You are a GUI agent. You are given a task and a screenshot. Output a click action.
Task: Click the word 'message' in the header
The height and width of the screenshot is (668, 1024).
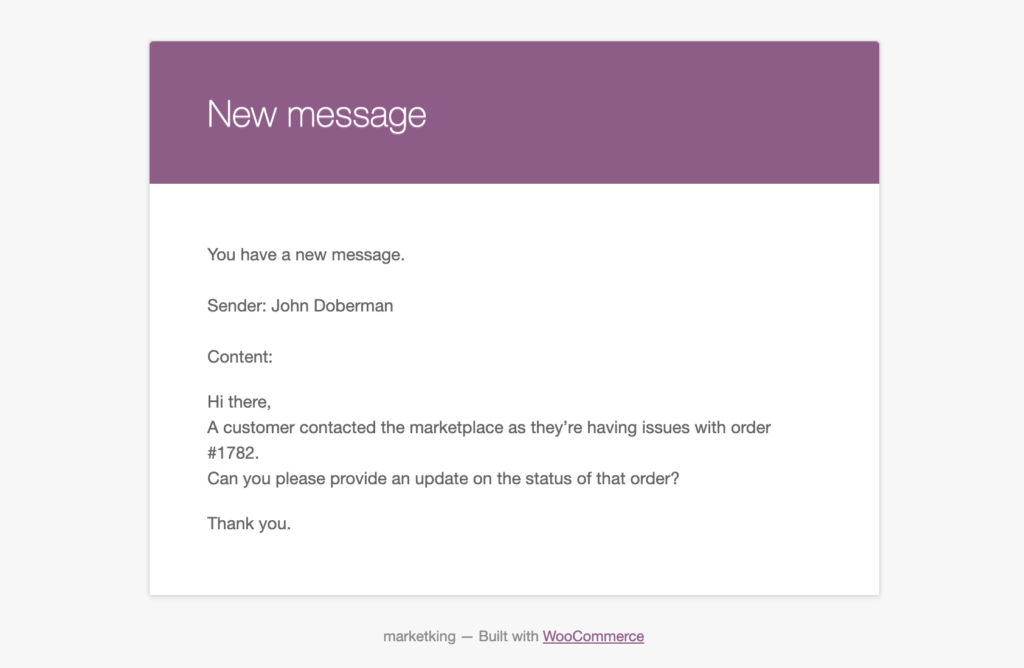point(357,116)
